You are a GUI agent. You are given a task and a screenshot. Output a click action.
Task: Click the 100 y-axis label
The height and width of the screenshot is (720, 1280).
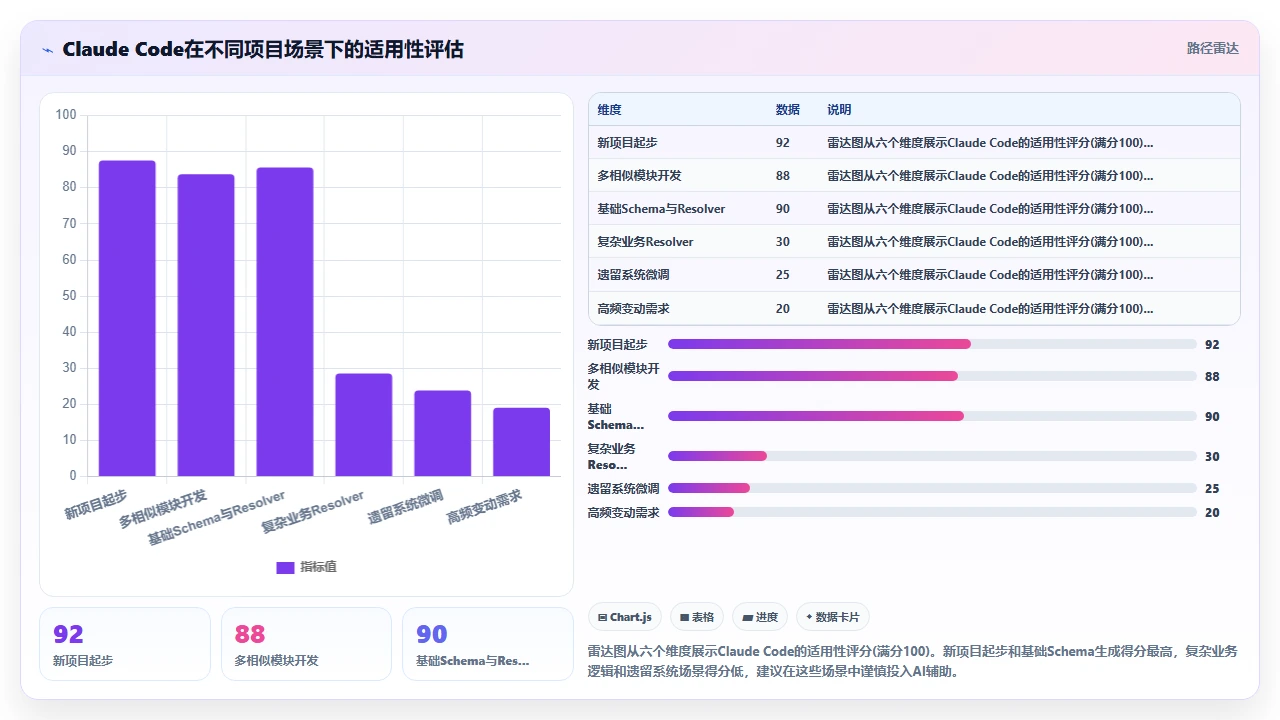pos(66,115)
